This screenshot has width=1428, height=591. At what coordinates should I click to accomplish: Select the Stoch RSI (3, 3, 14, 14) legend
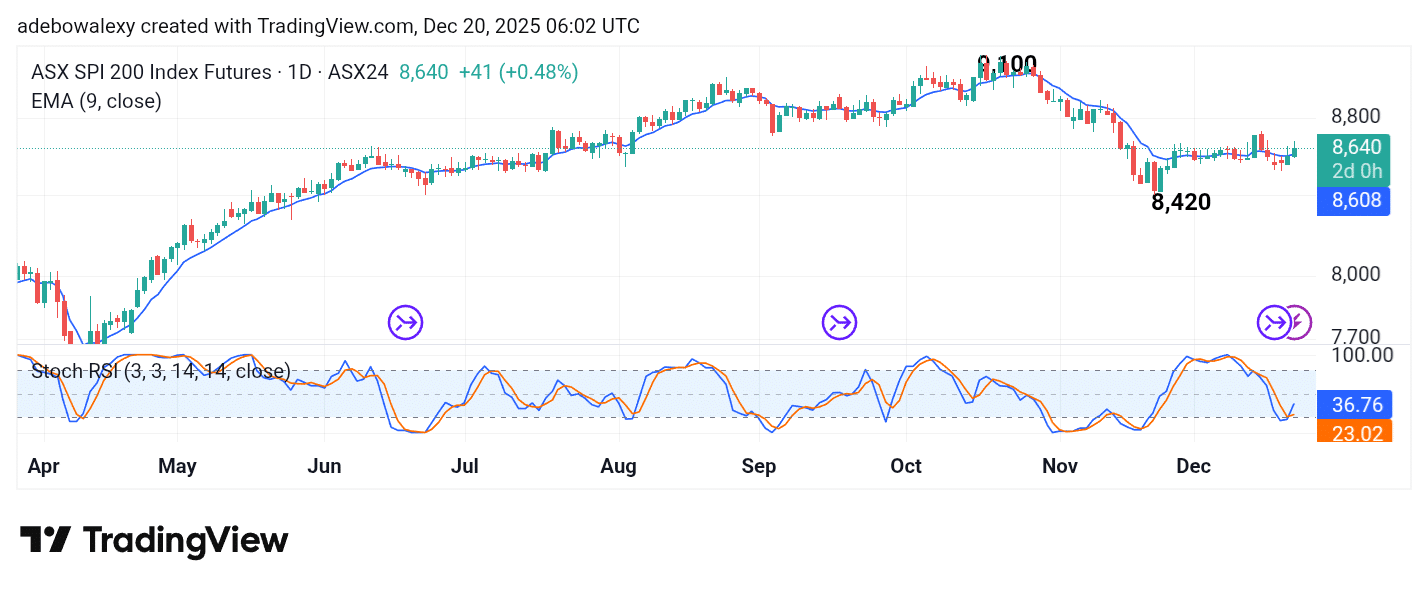click(160, 371)
